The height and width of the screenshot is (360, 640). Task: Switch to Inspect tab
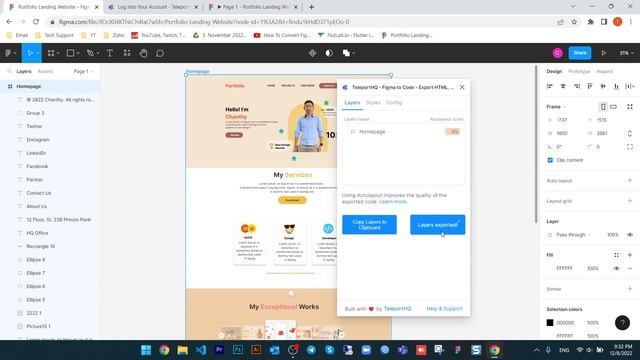[605, 71]
